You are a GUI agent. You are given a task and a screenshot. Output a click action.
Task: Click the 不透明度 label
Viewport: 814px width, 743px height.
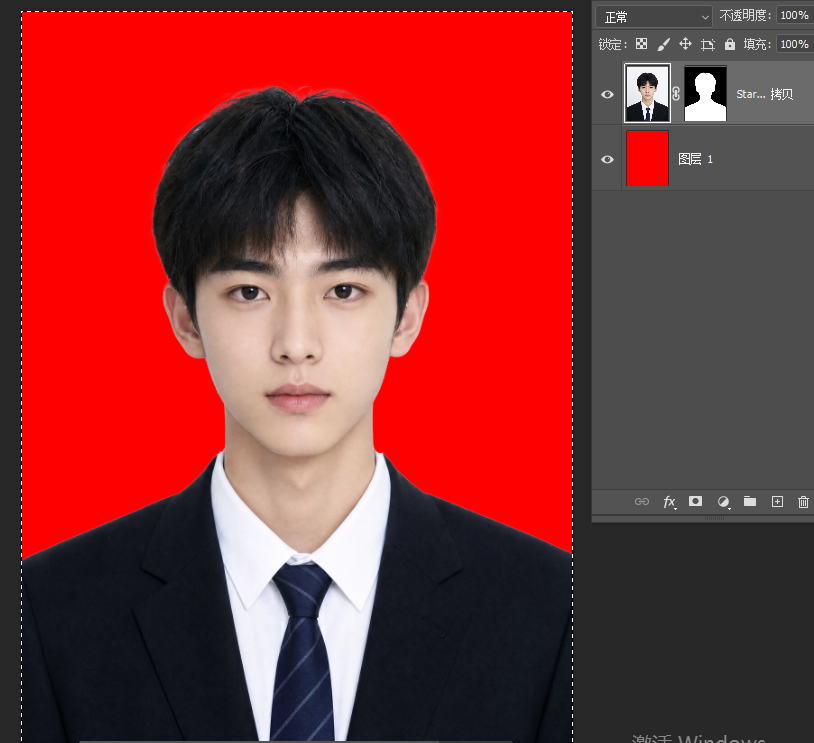pyautogui.click(x=745, y=16)
